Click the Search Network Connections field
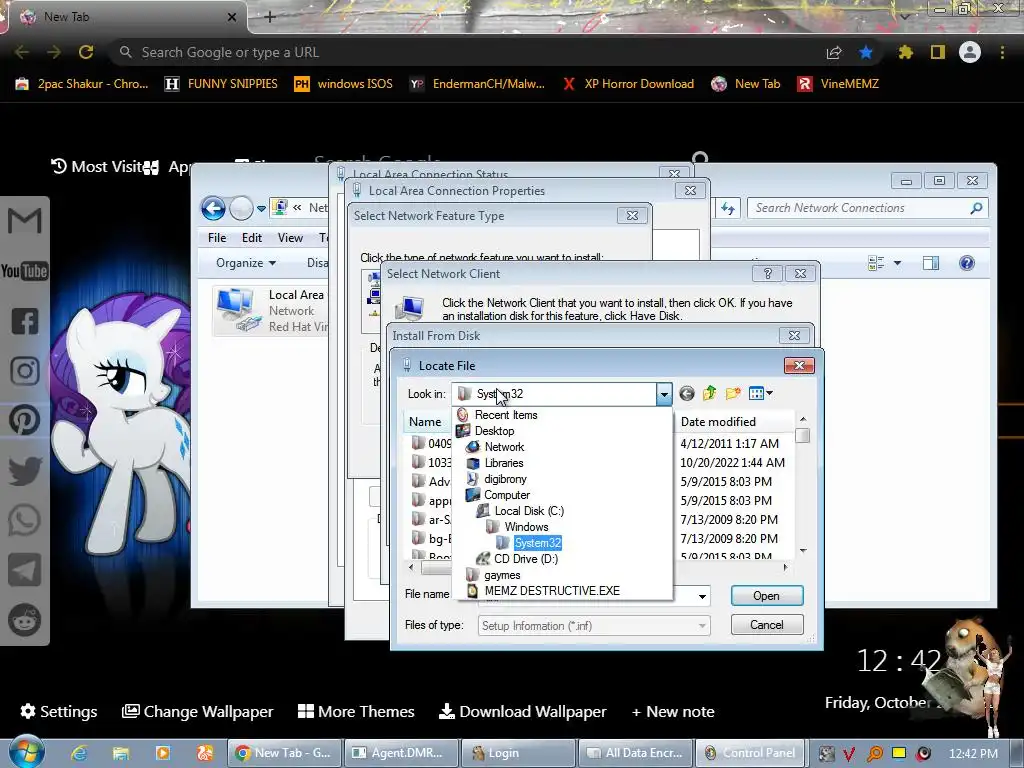This screenshot has height=768, width=1024. (x=867, y=208)
